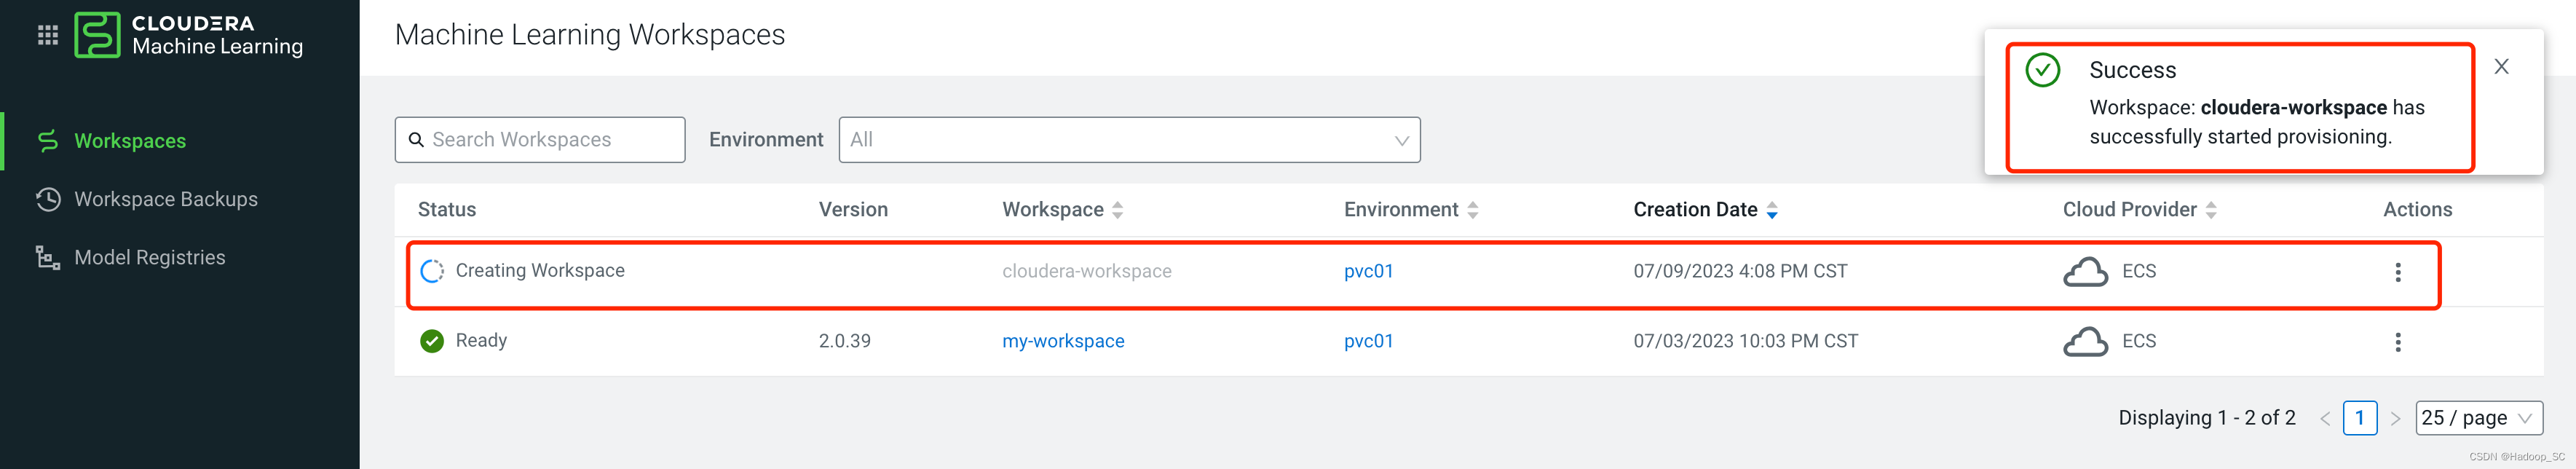Image resolution: width=2576 pixels, height=469 pixels.
Task: Click the search magnifier icon
Action: 416,140
